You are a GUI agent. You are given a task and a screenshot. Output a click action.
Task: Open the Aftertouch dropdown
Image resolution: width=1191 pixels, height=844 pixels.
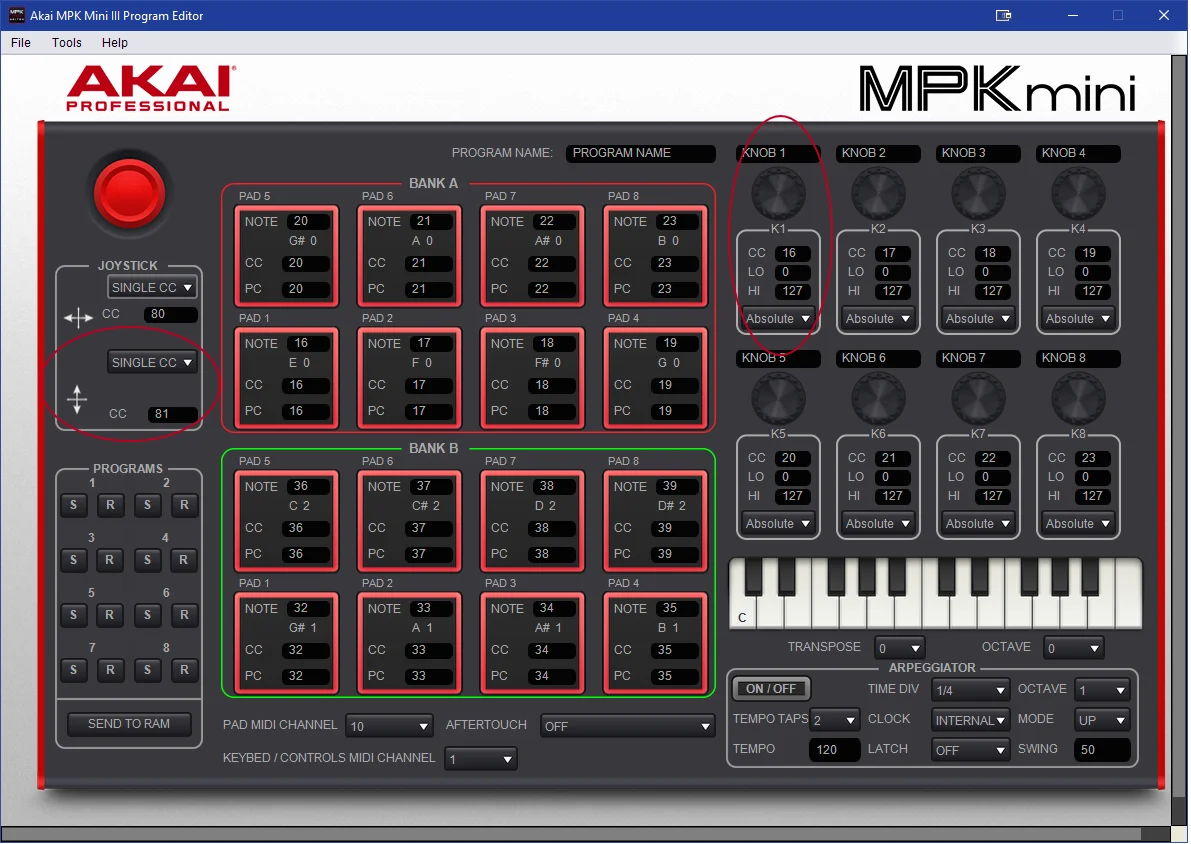627,727
